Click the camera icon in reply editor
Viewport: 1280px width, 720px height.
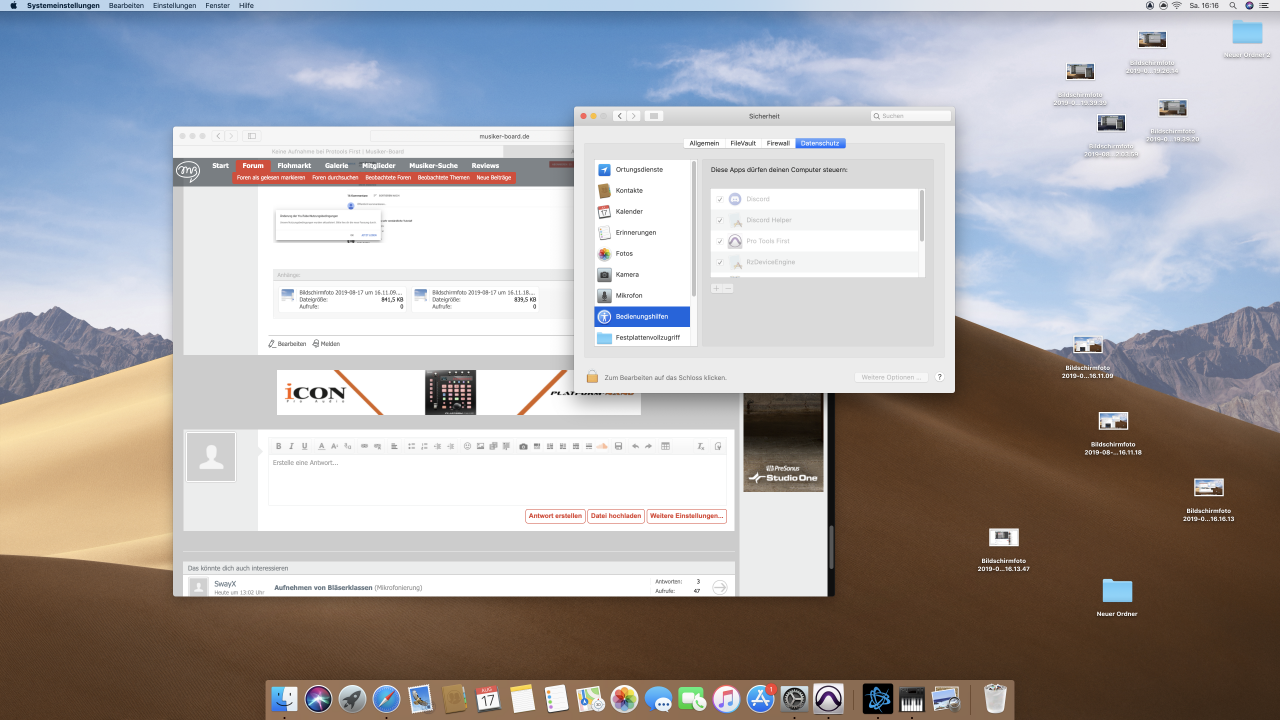point(523,446)
